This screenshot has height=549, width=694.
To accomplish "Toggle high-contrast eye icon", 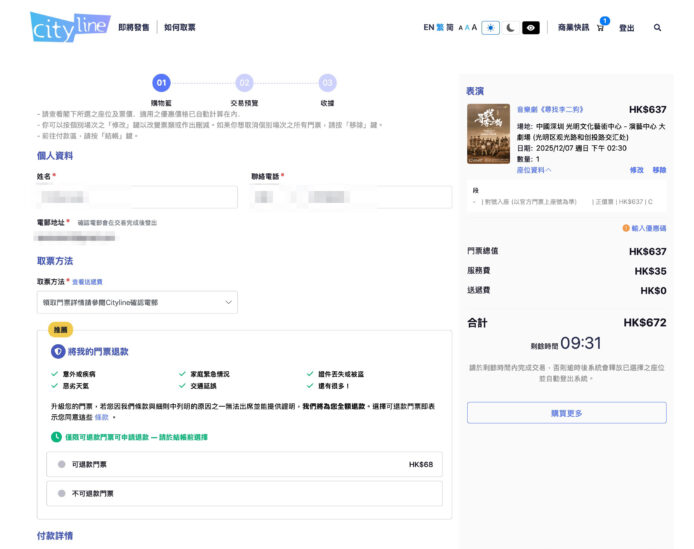I will (x=531, y=28).
